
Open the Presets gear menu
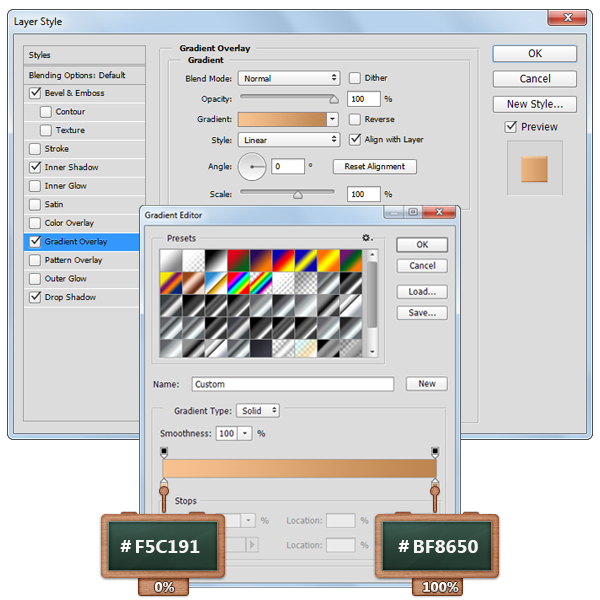(367, 238)
